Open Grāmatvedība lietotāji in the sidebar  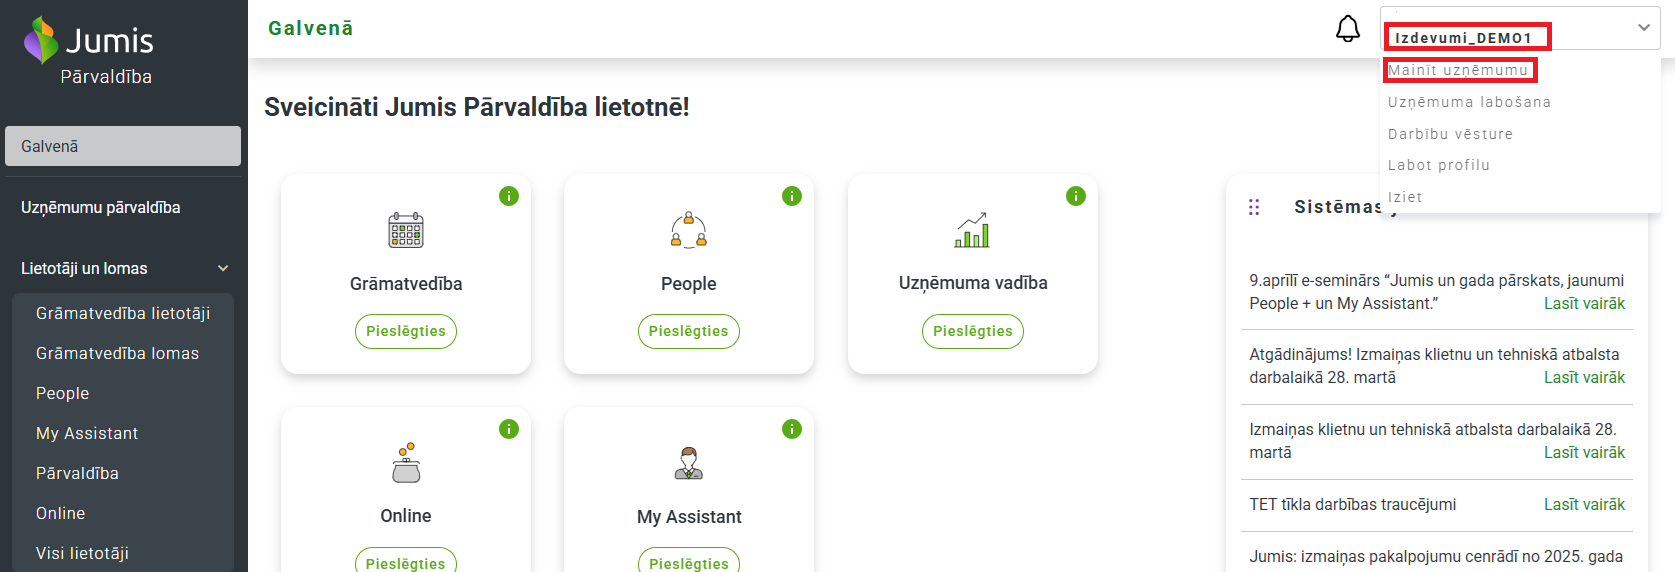tap(123, 313)
